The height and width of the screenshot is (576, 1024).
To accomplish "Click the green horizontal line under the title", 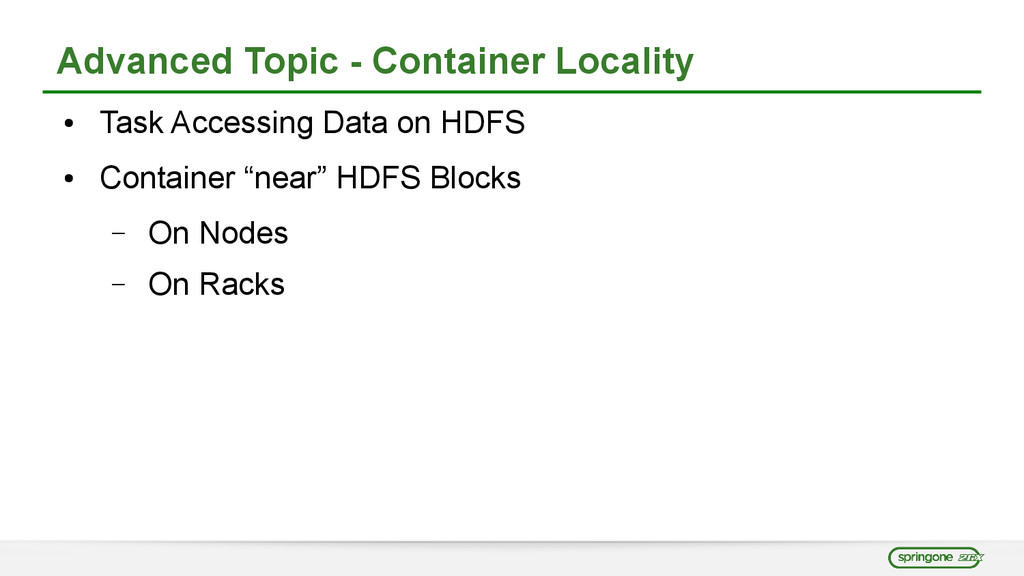I will tap(511, 92).
